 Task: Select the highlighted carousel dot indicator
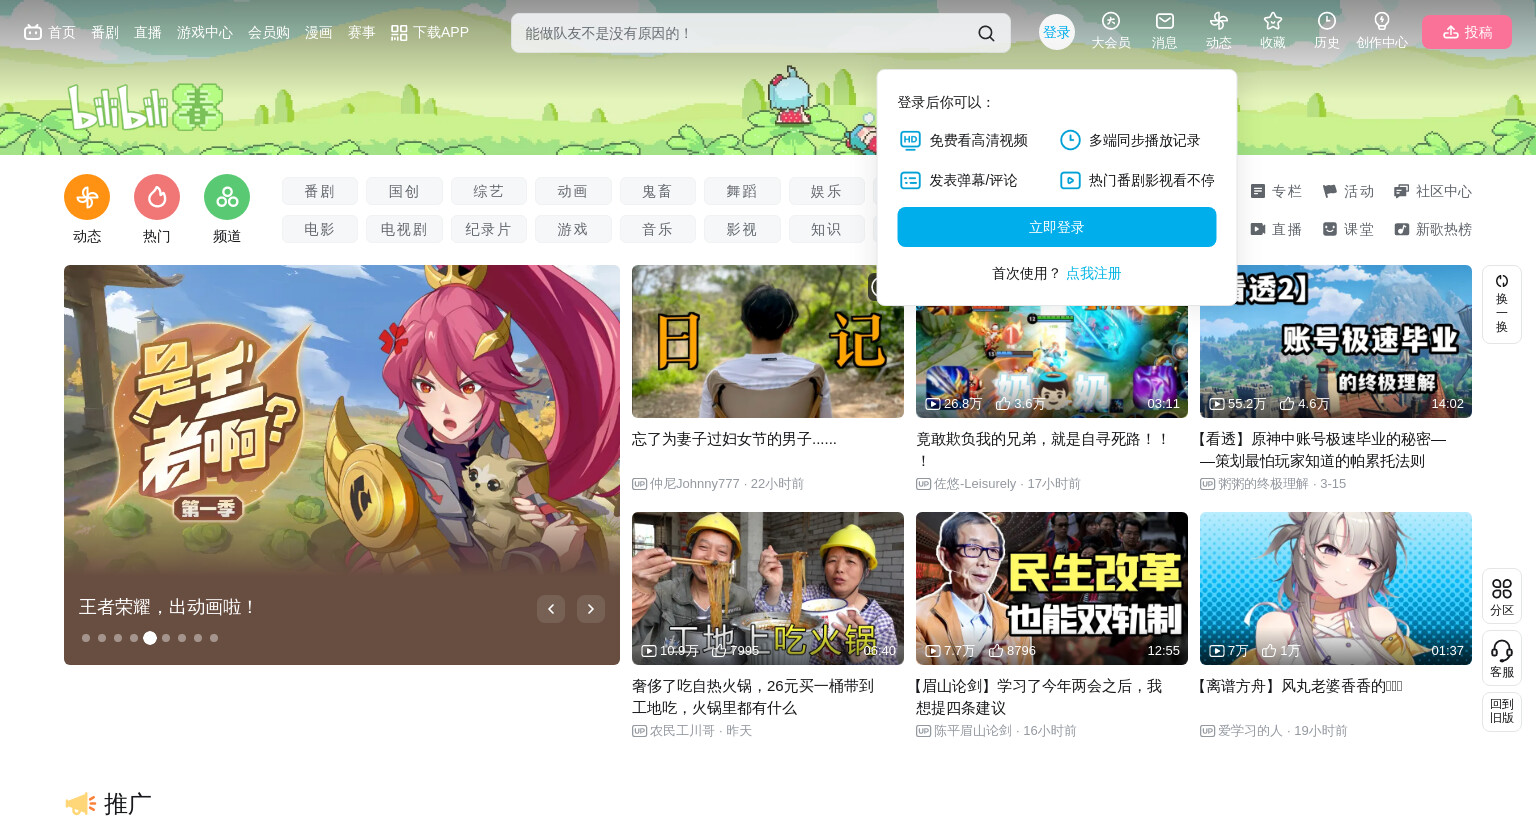[150, 638]
